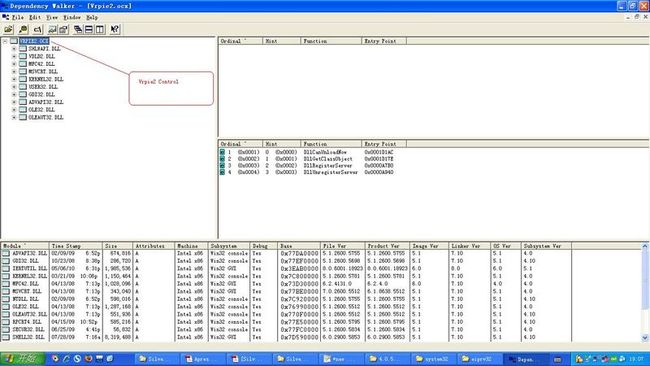Screen dimensions: 650x366
Task: Select VRPIE2.OCX in the module tree
Action: point(34,41)
